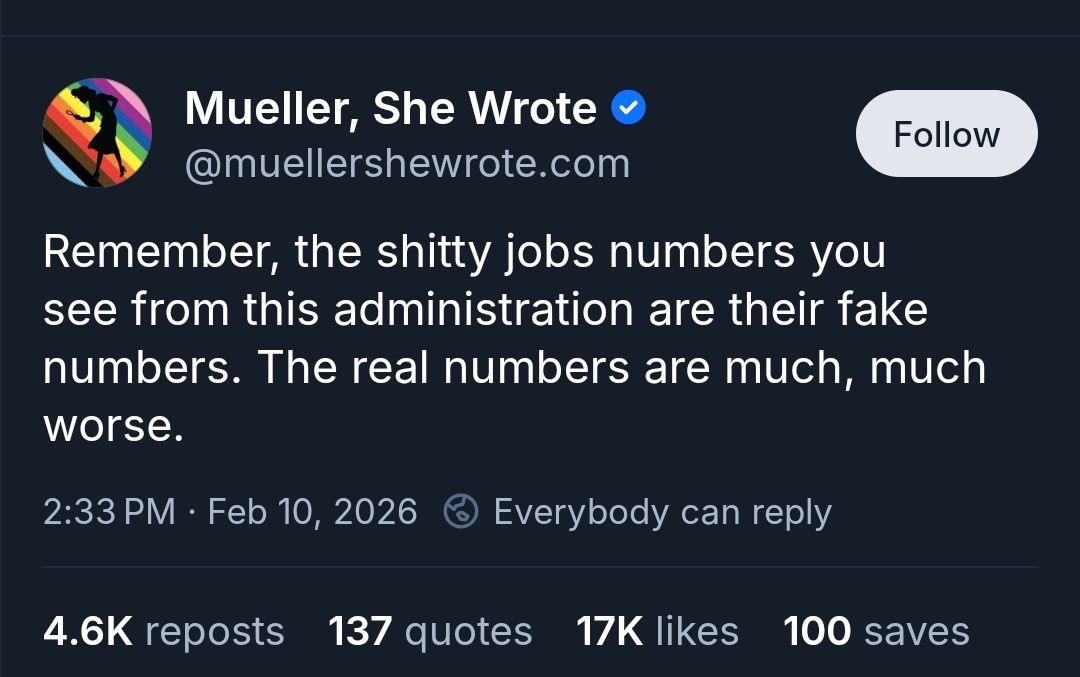Open the "Mueller, She Wrote" display name

[x=390, y=108]
